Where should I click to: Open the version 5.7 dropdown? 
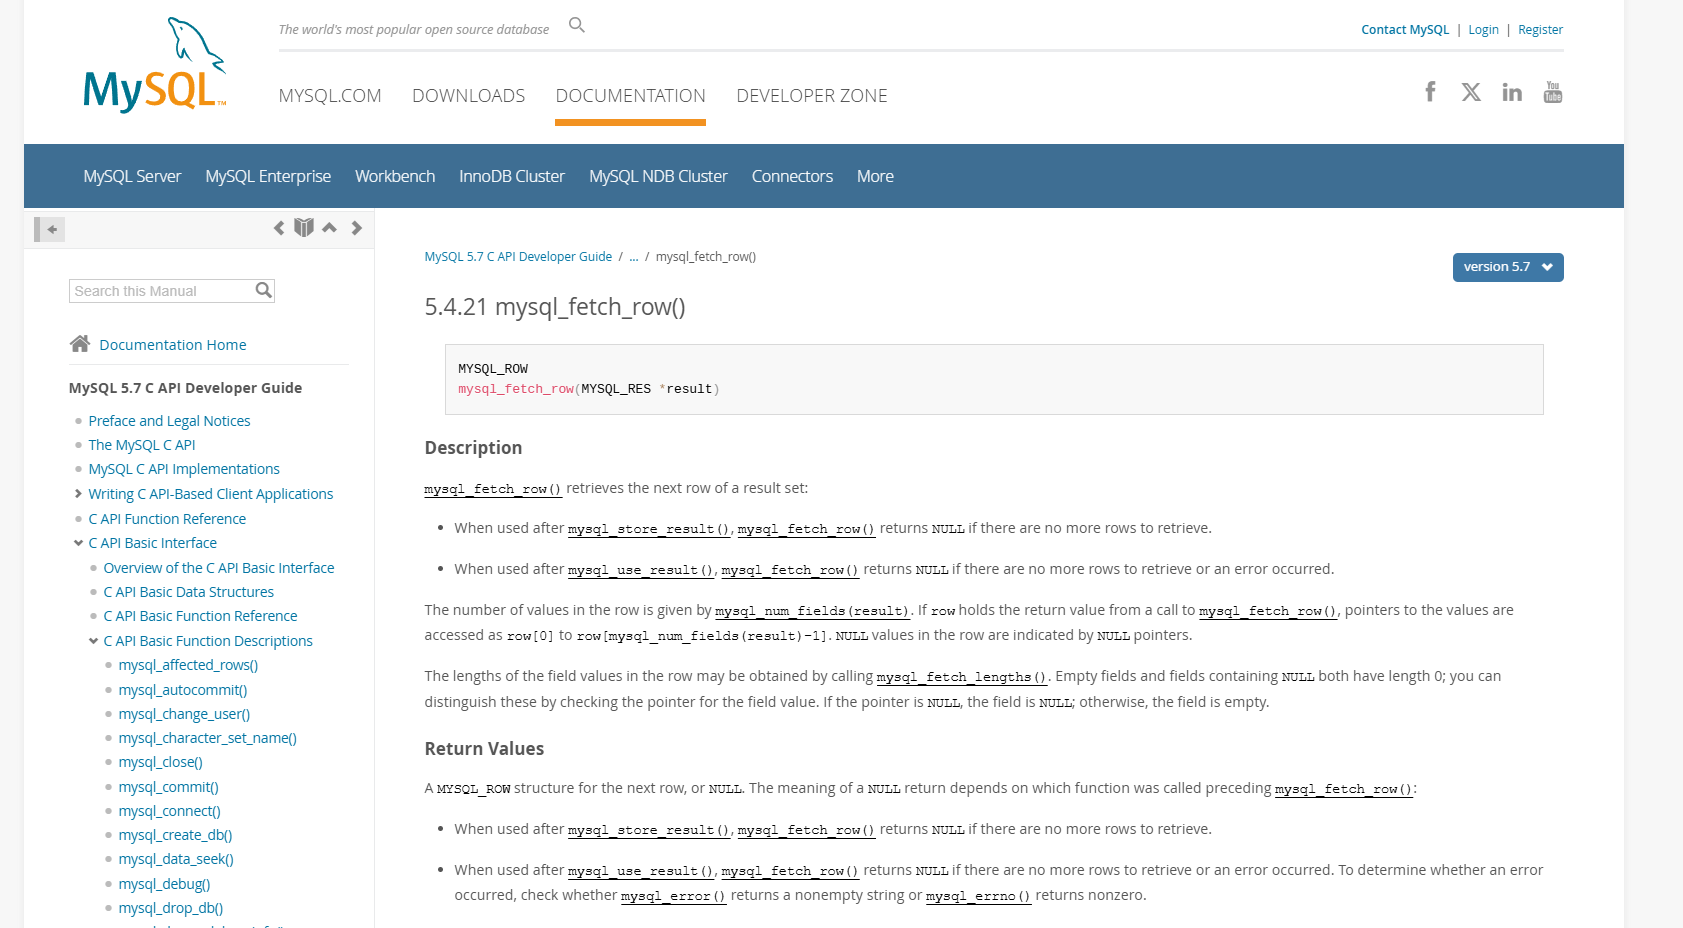pyautogui.click(x=1508, y=267)
